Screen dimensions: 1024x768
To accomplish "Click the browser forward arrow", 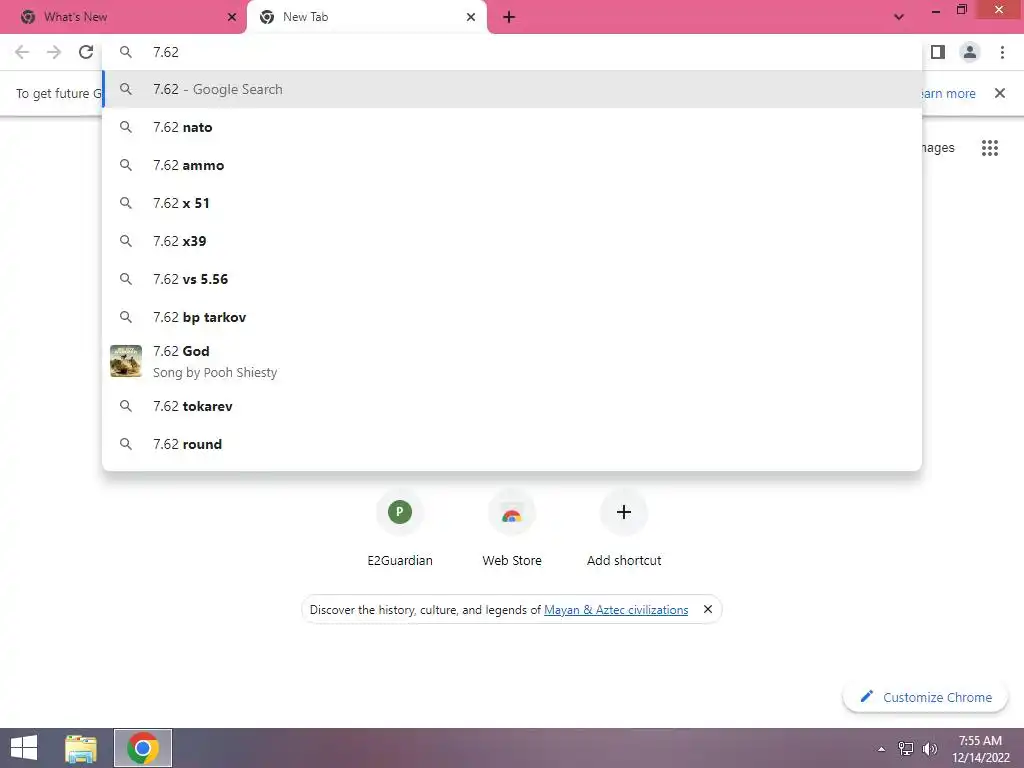I will click(54, 52).
